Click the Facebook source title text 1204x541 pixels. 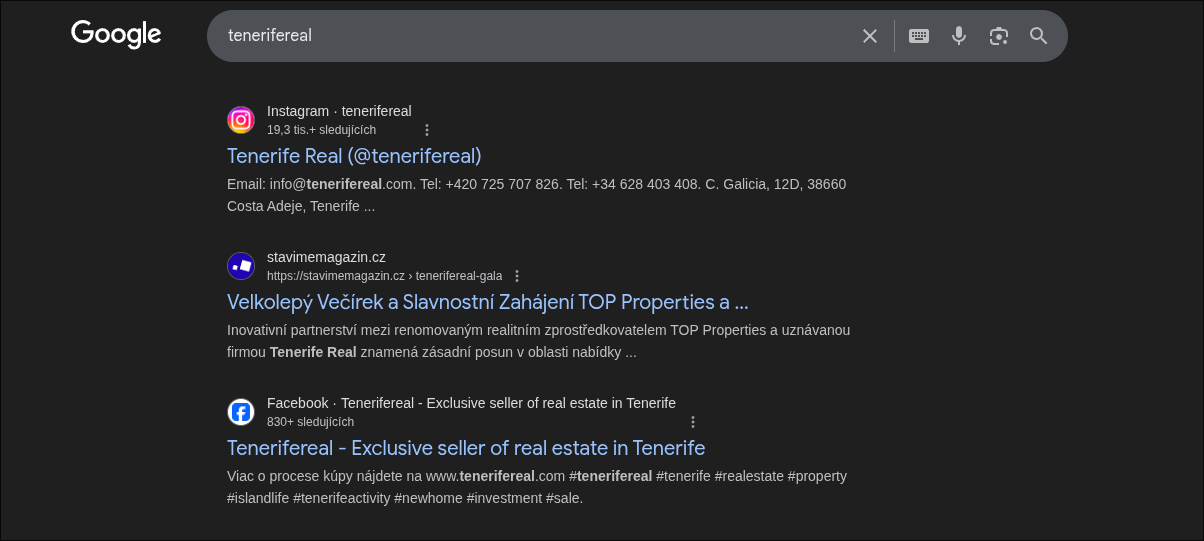pos(471,403)
